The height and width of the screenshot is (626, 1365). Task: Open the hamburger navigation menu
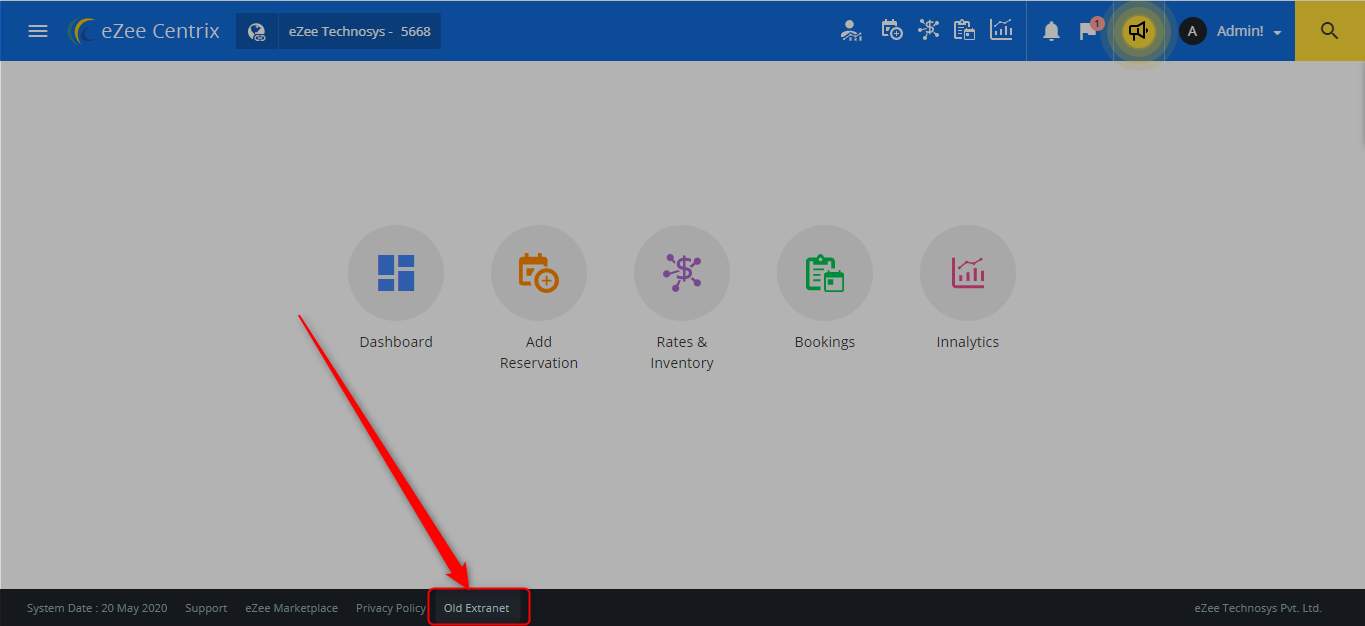coord(38,31)
